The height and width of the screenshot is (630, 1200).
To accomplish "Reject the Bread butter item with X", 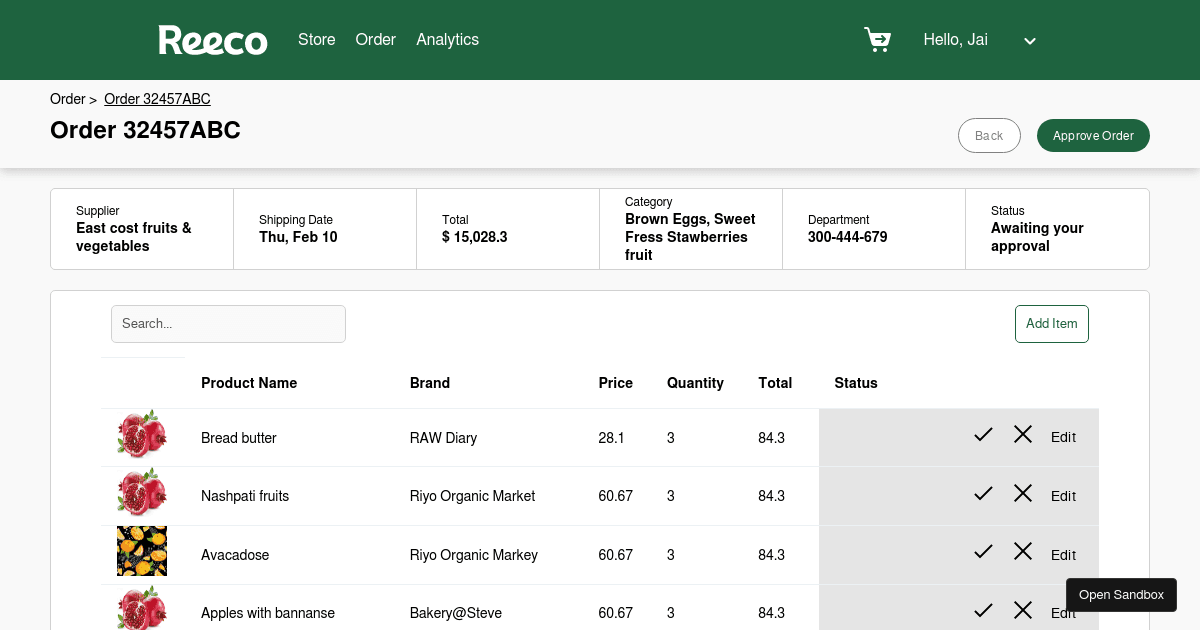I will click(1023, 434).
